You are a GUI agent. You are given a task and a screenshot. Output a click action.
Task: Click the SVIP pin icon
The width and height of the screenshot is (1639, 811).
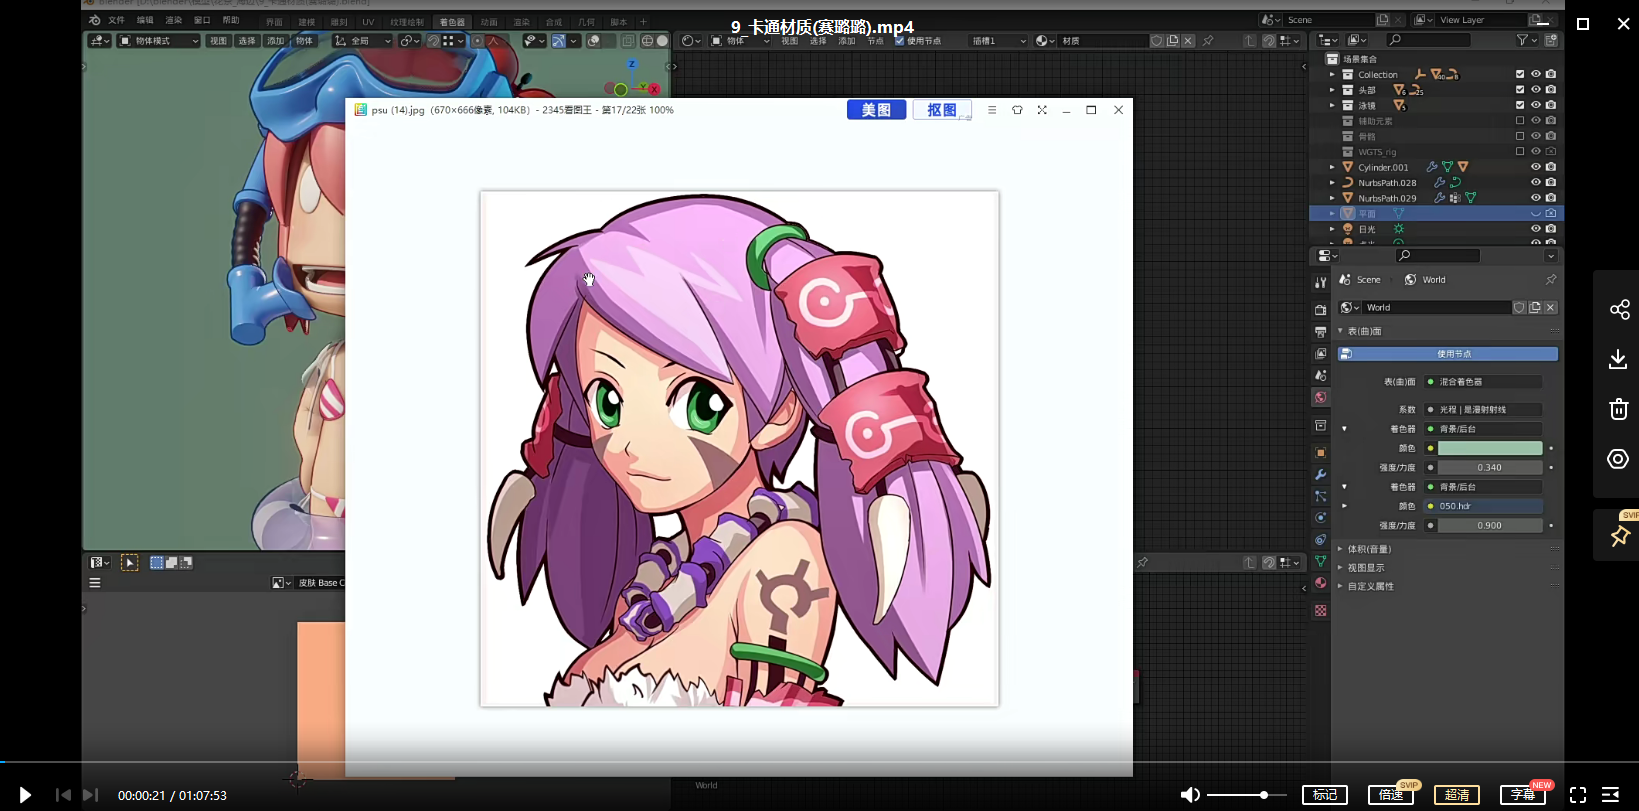[x=1619, y=536]
